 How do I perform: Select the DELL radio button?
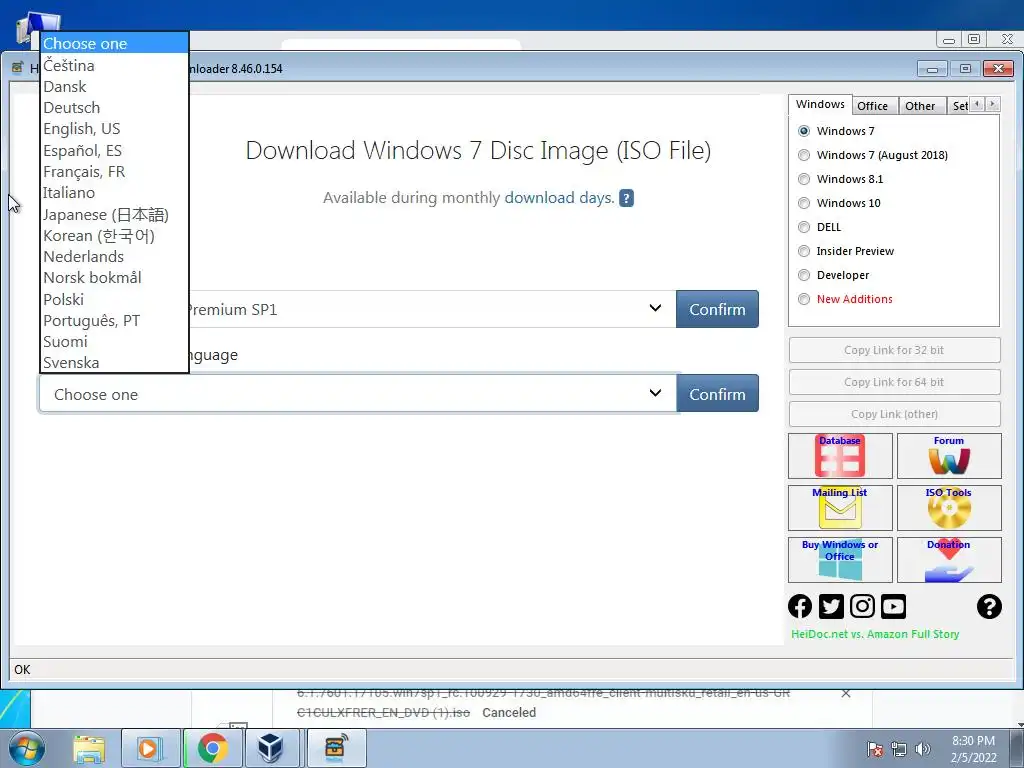[804, 227]
